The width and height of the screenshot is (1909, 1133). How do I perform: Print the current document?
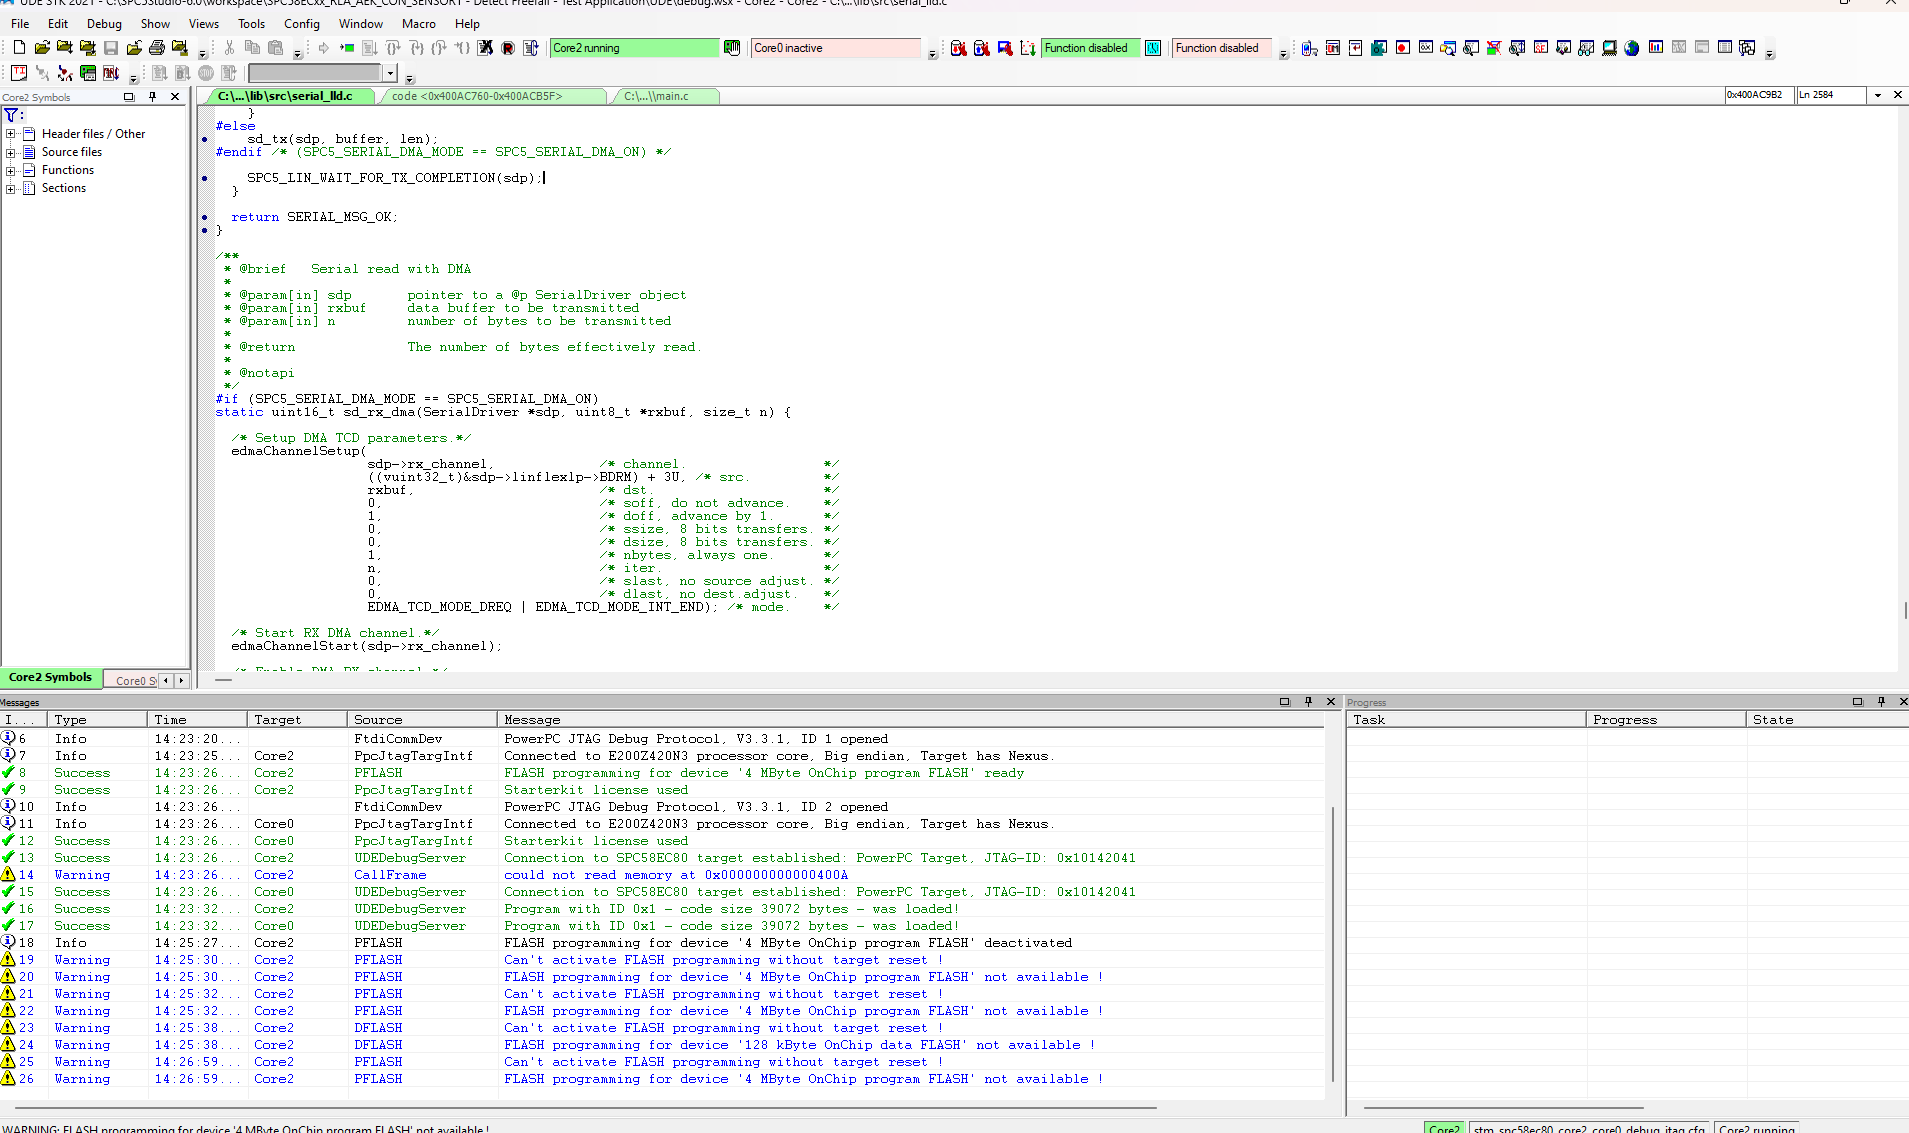tap(155, 47)
